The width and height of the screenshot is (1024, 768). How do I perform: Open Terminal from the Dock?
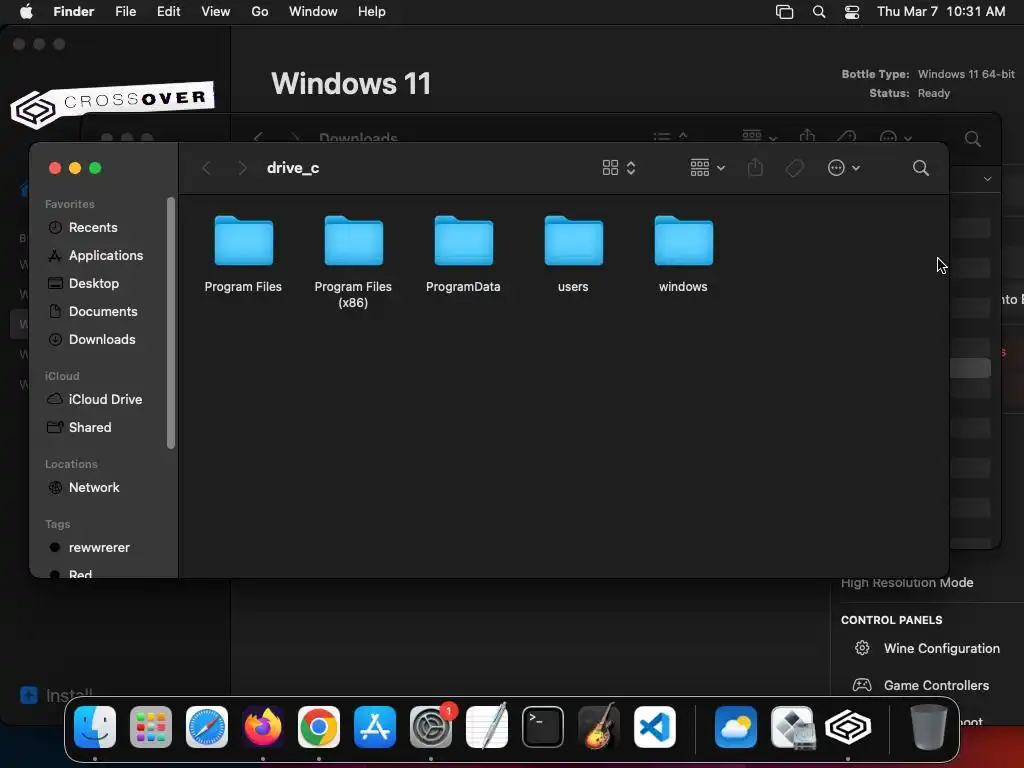[x=543, y=727]
